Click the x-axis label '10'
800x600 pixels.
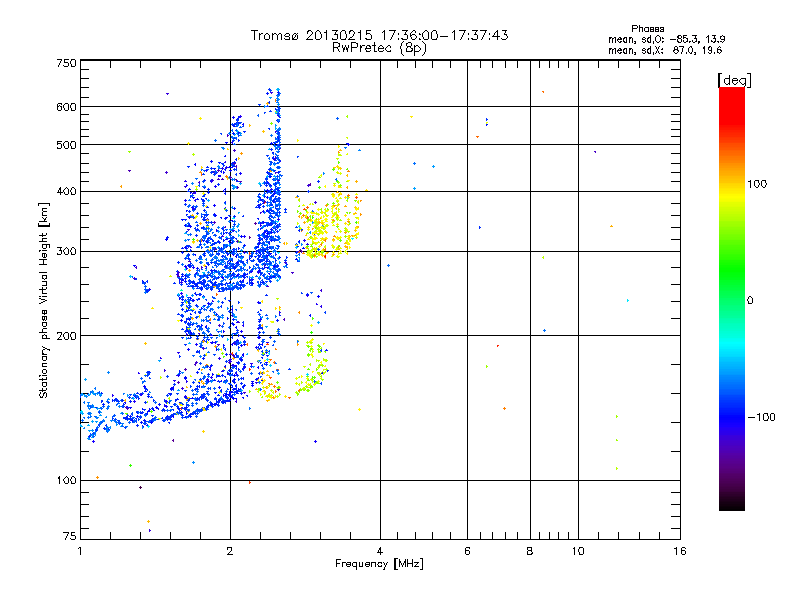pos(578,551)
